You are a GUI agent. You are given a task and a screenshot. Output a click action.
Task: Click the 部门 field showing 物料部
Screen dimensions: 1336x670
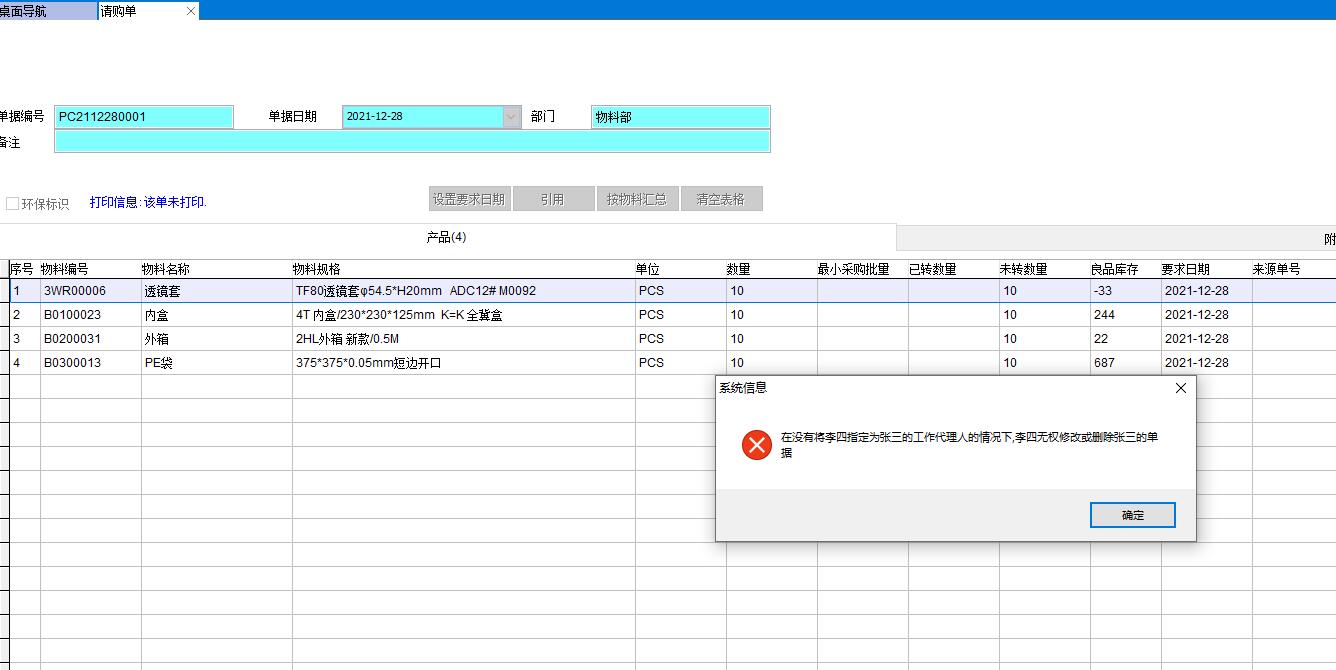pyautogui.click(x=680, y=116)
